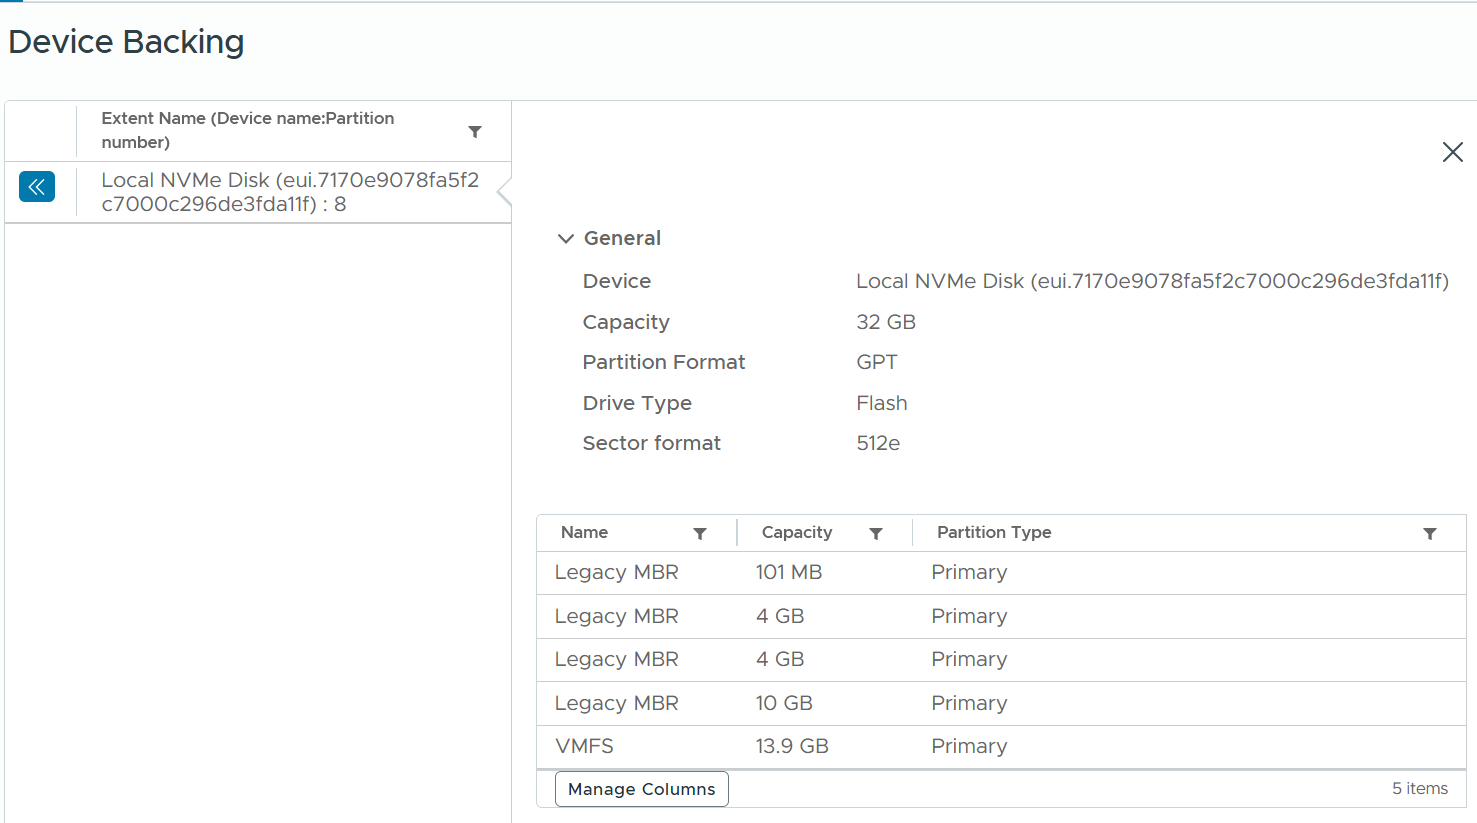Close the device details panel
1477x823 pixels.
(1453, 152)
